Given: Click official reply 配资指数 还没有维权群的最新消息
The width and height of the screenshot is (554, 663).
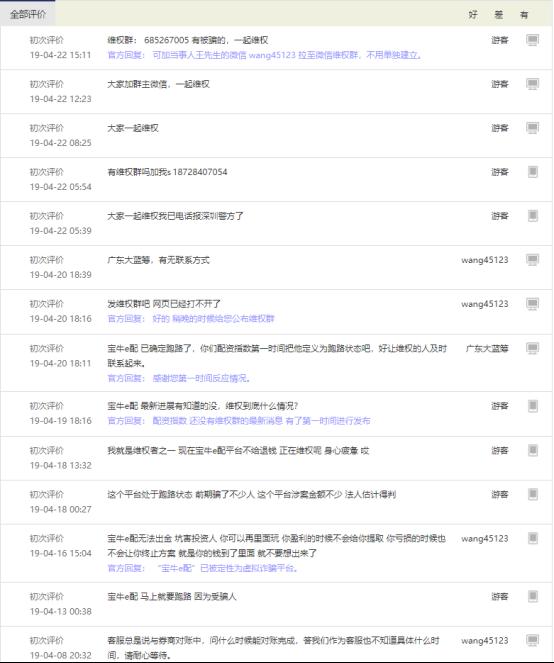Looking at the screenshot, I should click(239, 421).
